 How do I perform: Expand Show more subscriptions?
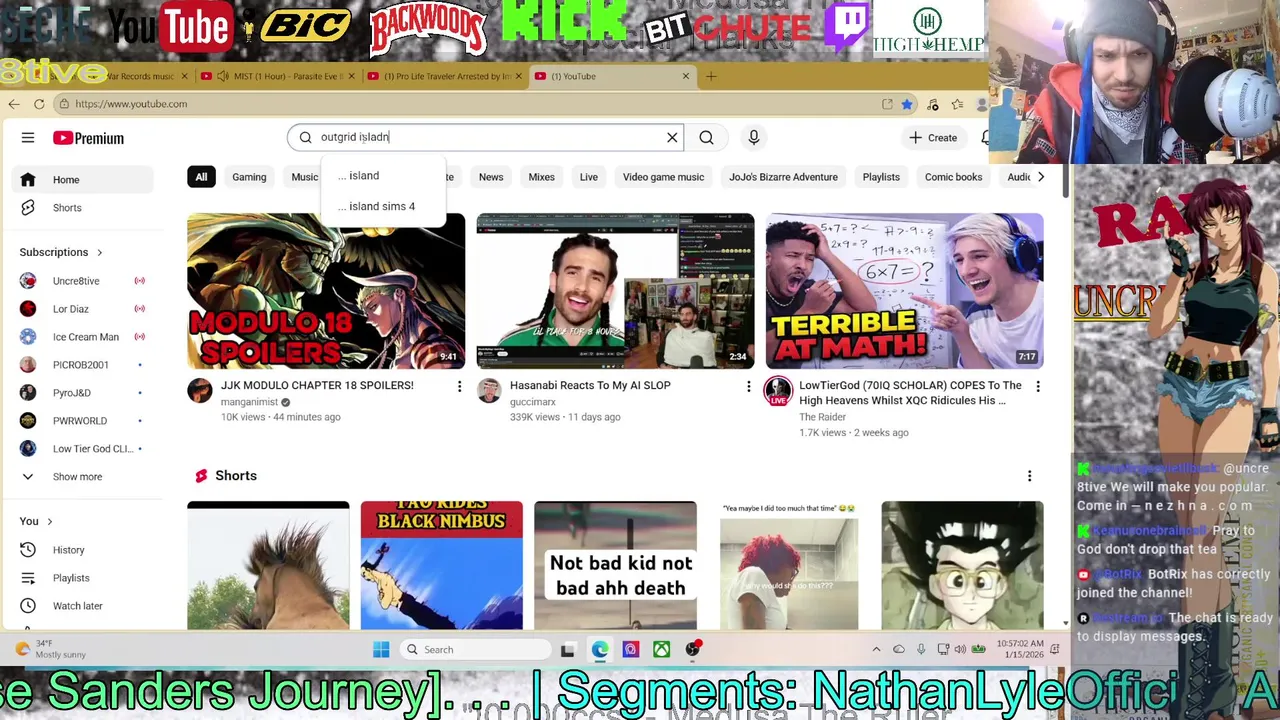(x=82, y=477)
